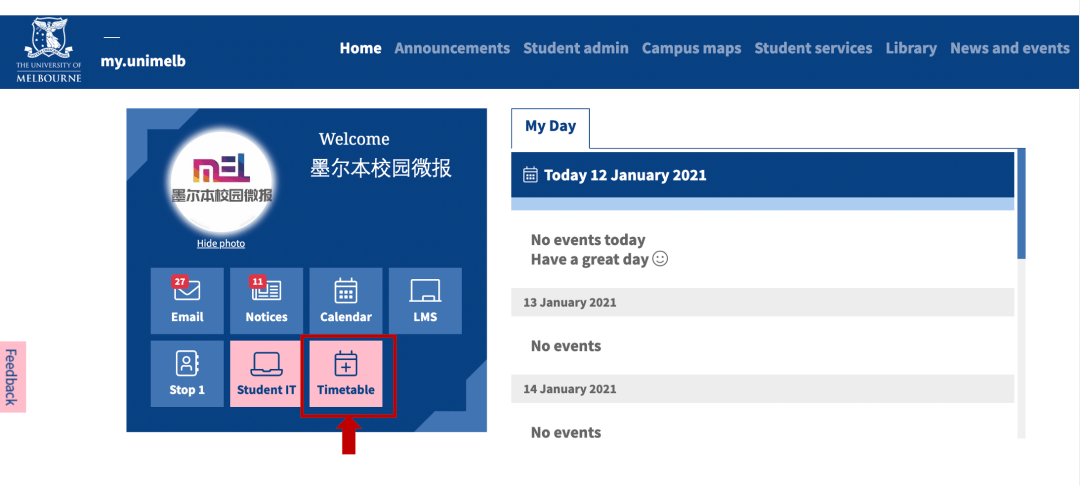Click the 'No events today' message
This screenshot has height=486, width=1080.
point(588,240)
